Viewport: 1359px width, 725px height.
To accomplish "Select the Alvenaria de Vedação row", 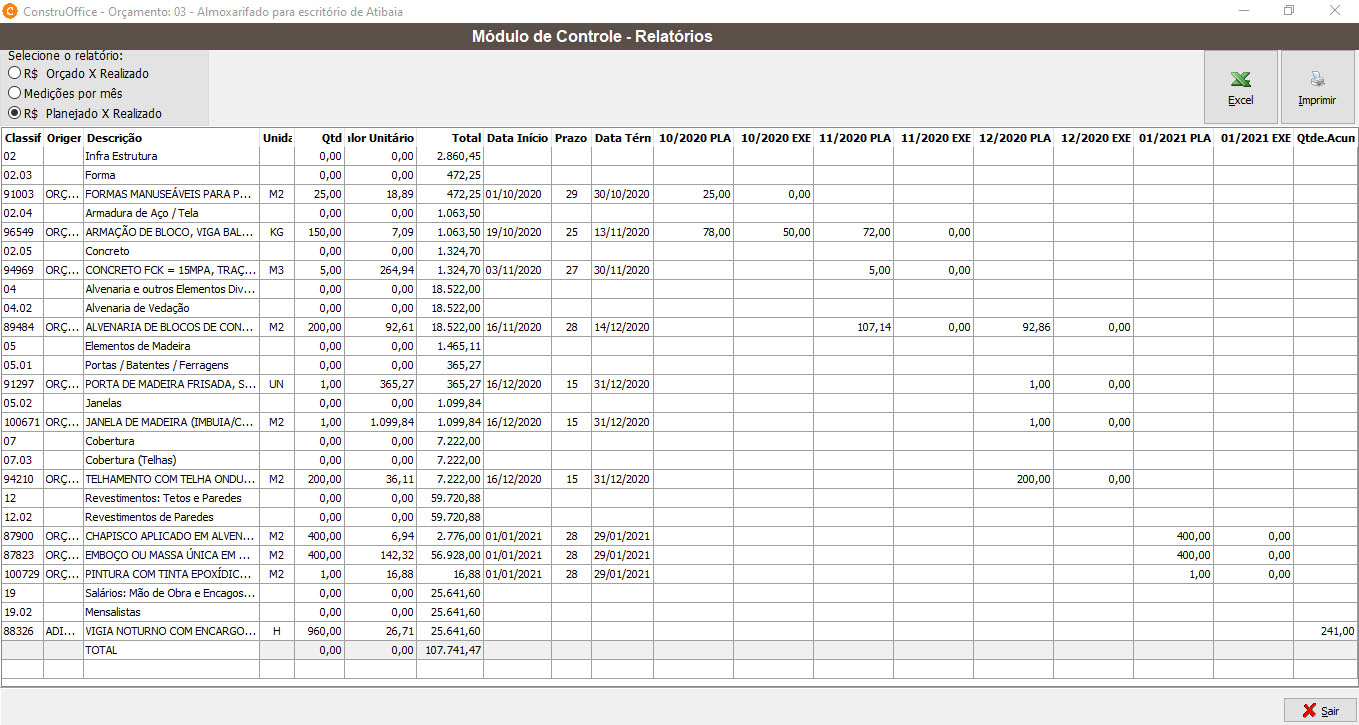I will pyautogui.click(x=679, y=308).
